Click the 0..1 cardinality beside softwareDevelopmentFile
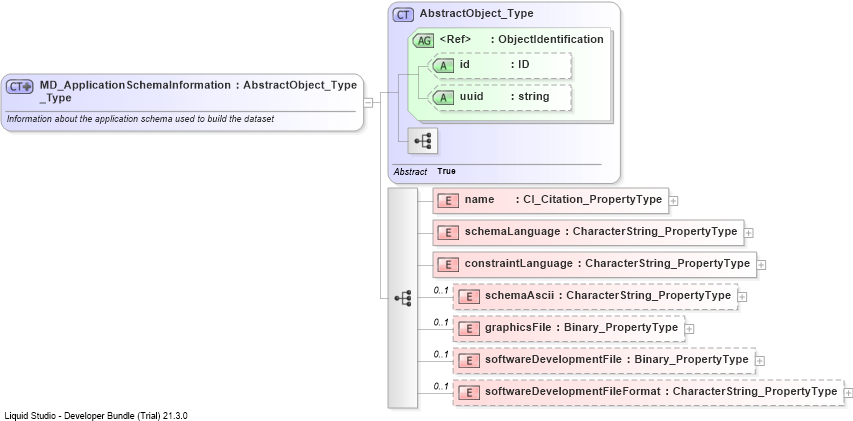Image resolution: width=853 pixels, height=421 pixels. pos(441,355)
